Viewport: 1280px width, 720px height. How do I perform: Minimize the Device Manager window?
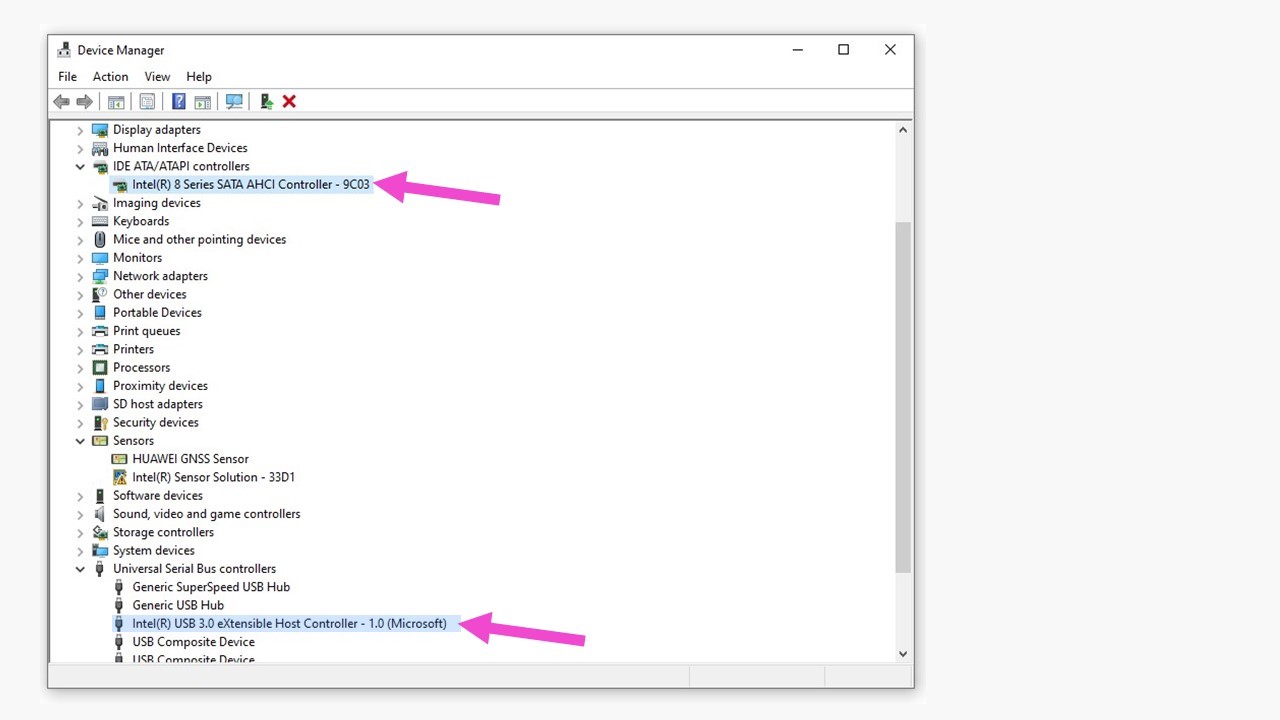[798, 50]
